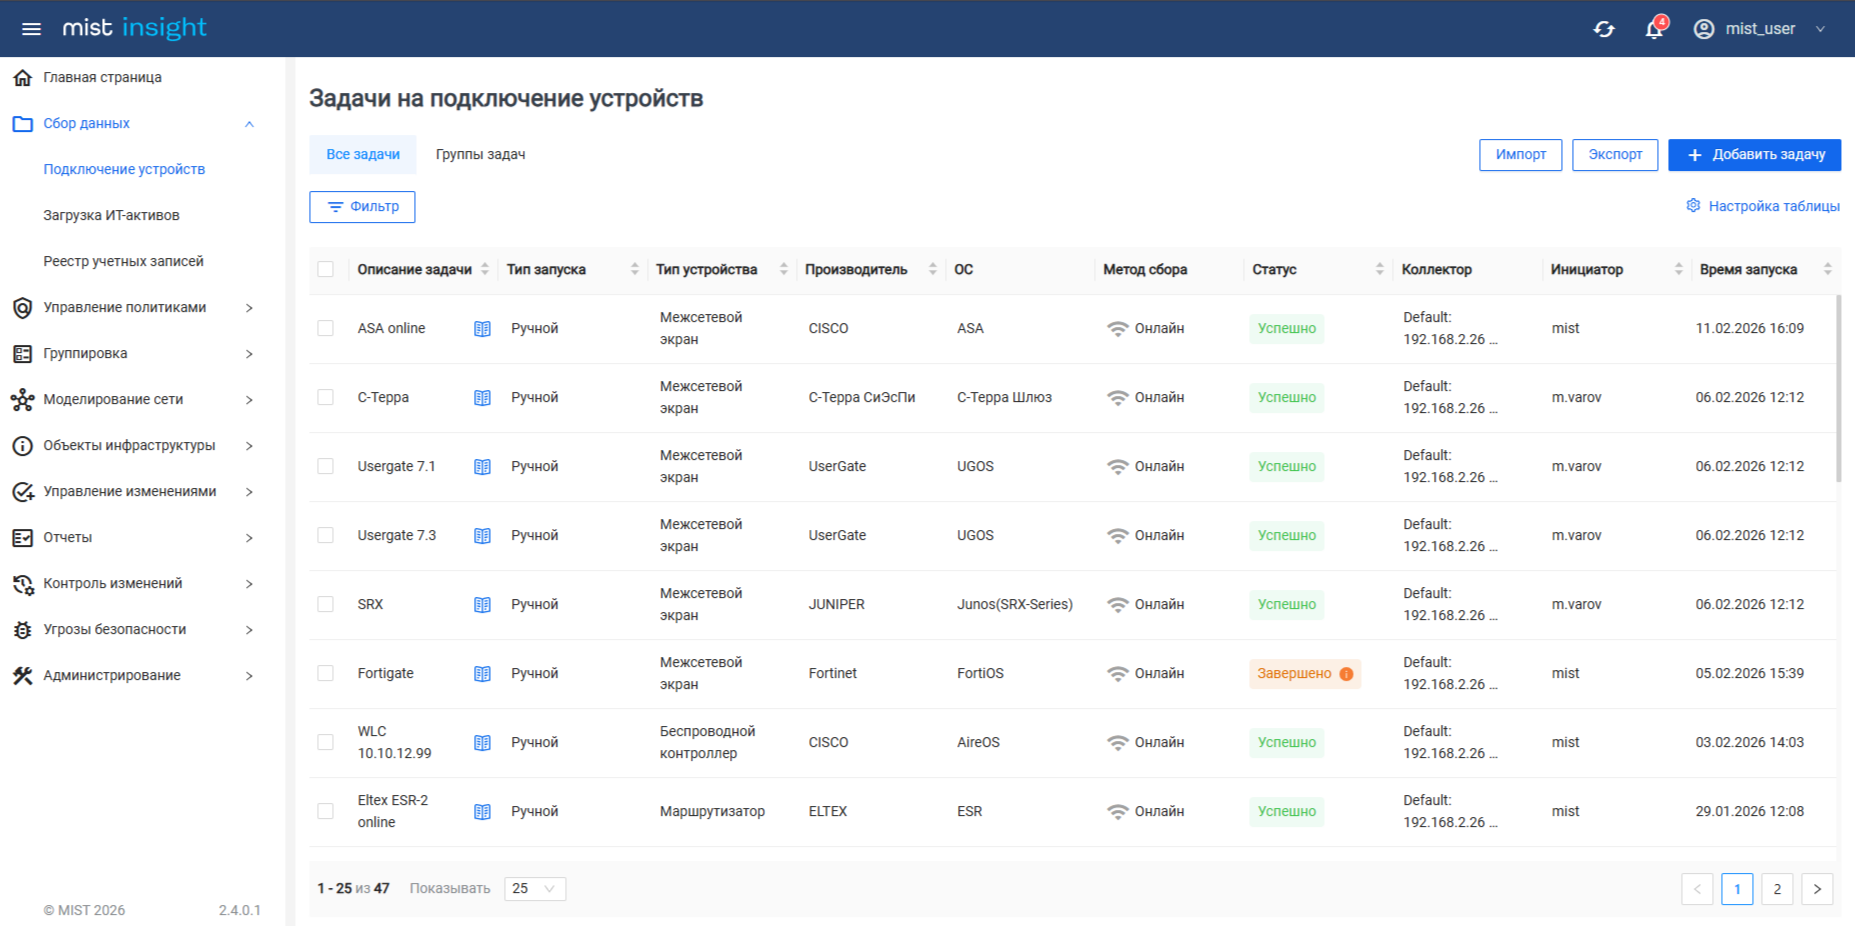Click the refresh sync icon
The width and height of the screenshot is (1855, 926).
pyautogui.click(x=1604, y=29)
